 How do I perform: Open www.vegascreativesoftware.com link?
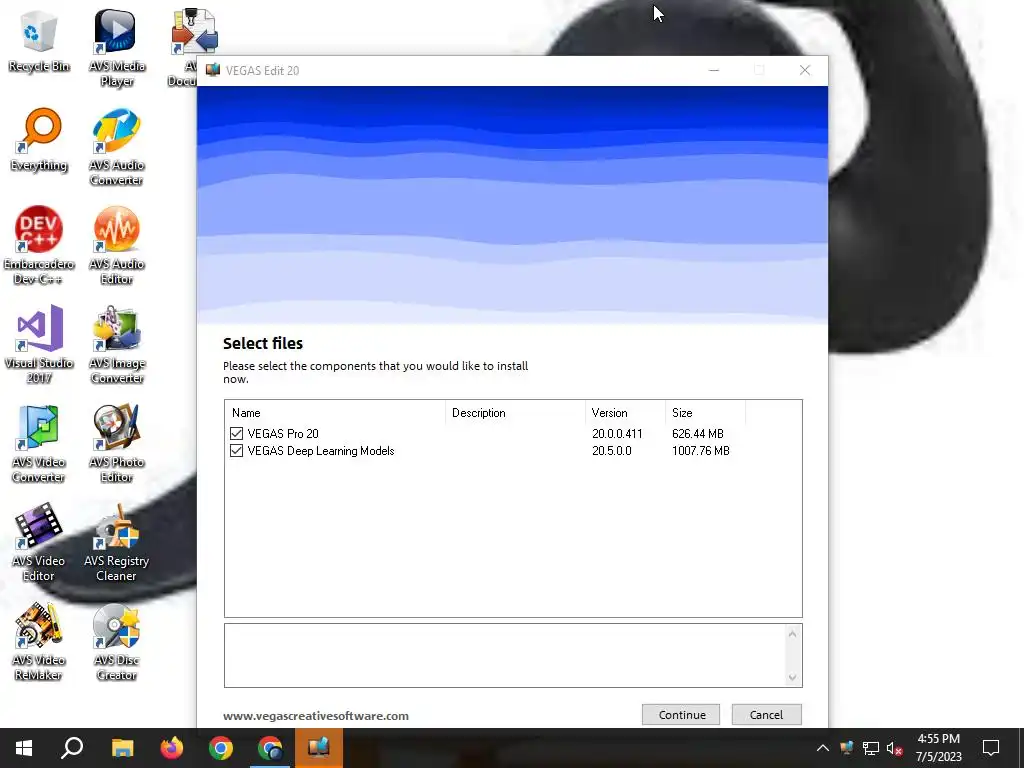point(316,716)
